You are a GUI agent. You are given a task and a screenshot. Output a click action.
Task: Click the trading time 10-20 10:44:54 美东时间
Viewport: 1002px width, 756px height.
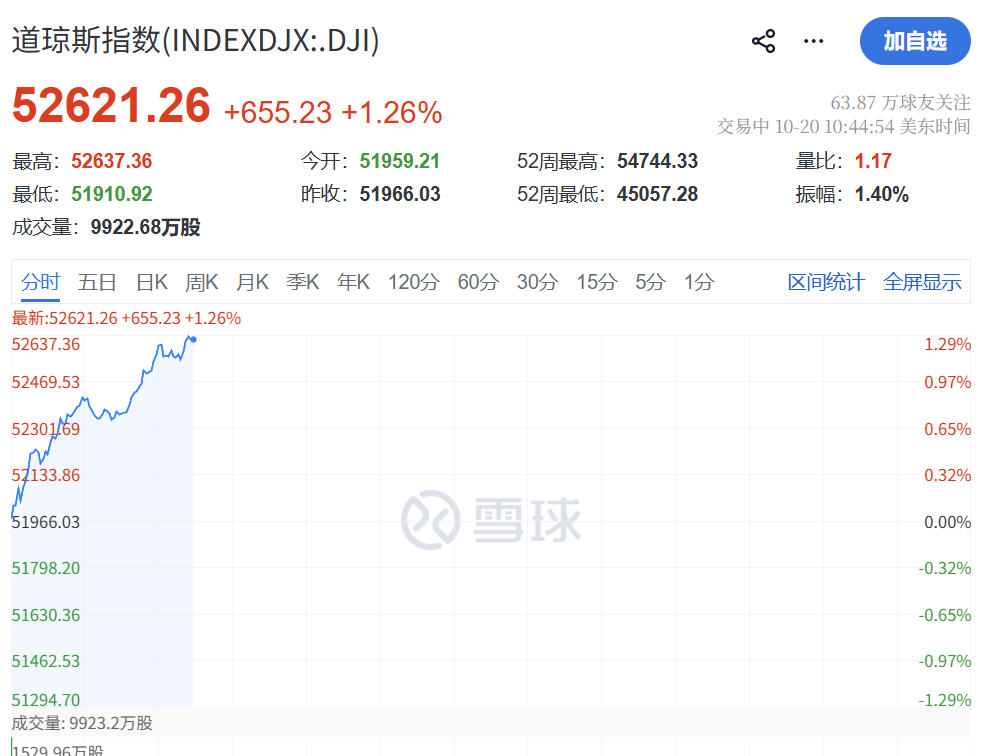pyautogui.click(x=872, y=127)
